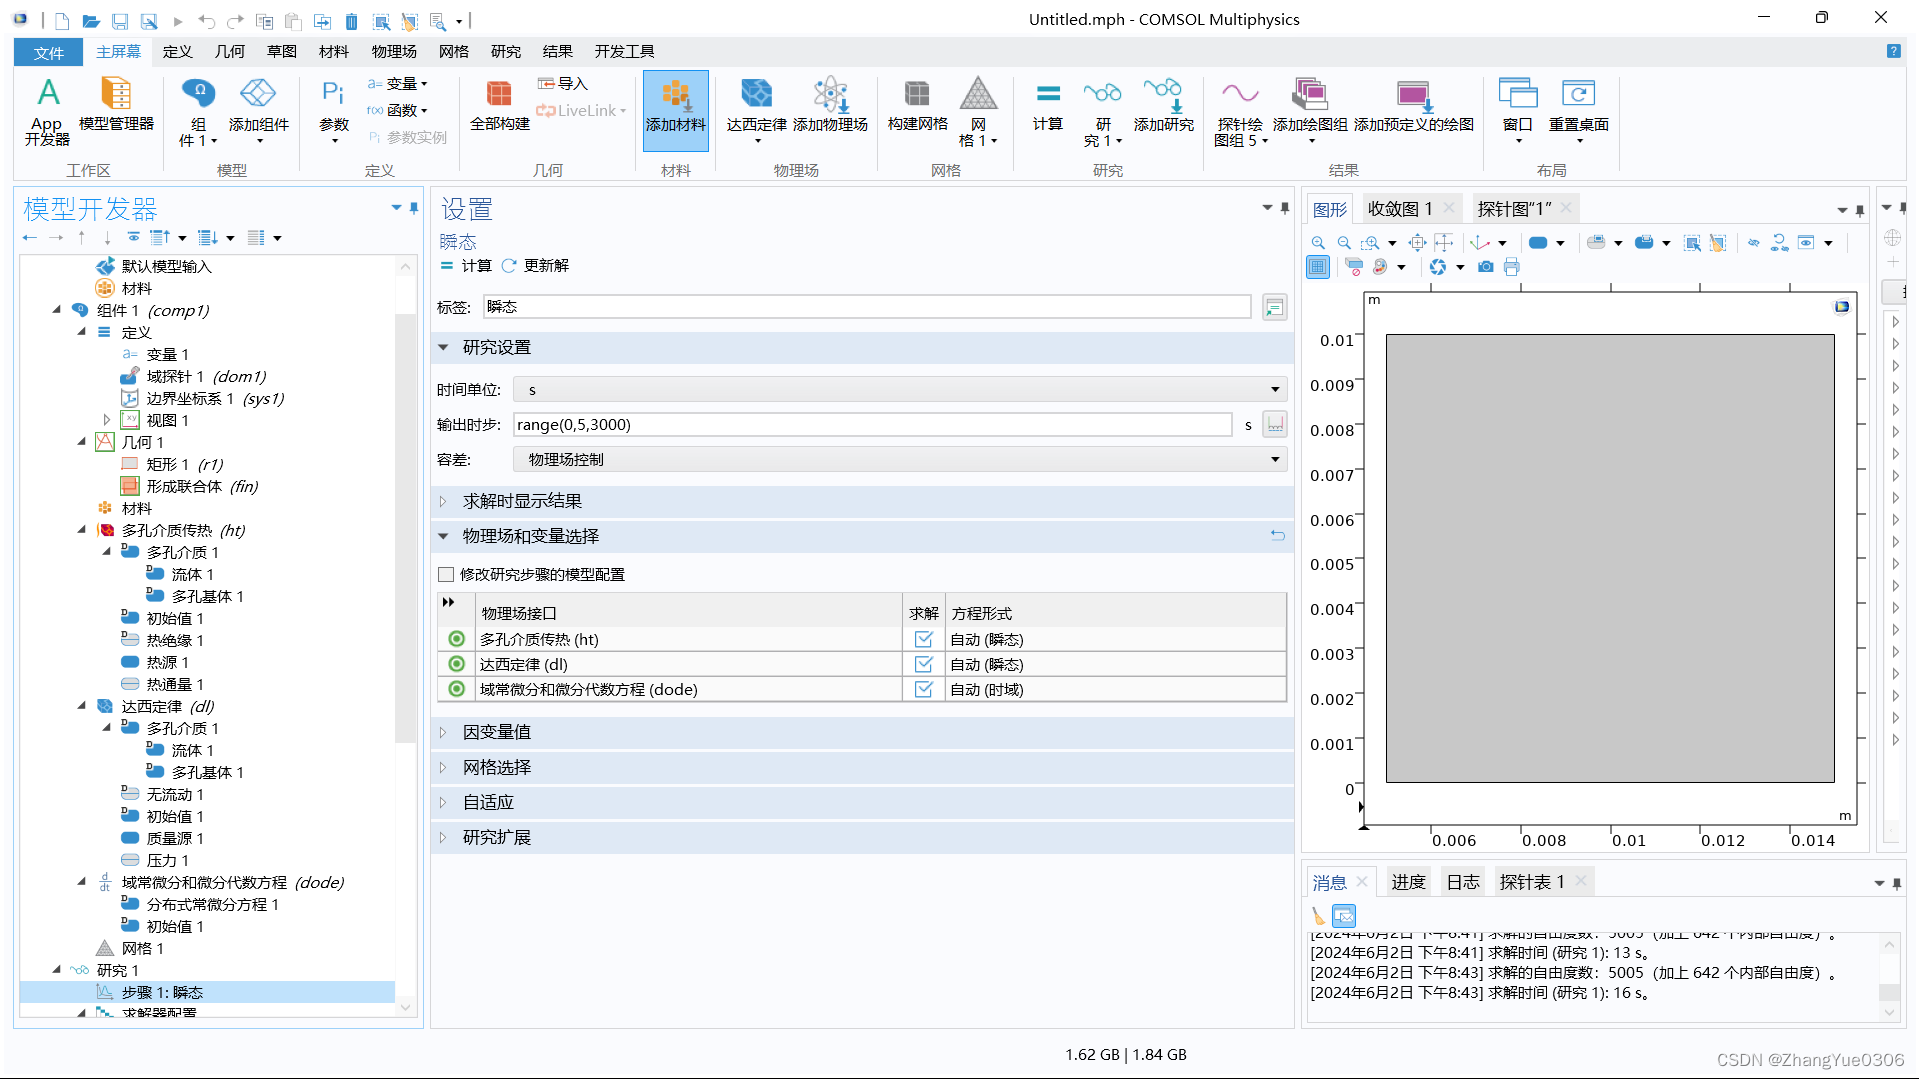Screen dimensions: 1919x1079
Task: Check 'Modify model configuration for study step' (修改研究步骤的模型配置)
Action: pos(446,575)
